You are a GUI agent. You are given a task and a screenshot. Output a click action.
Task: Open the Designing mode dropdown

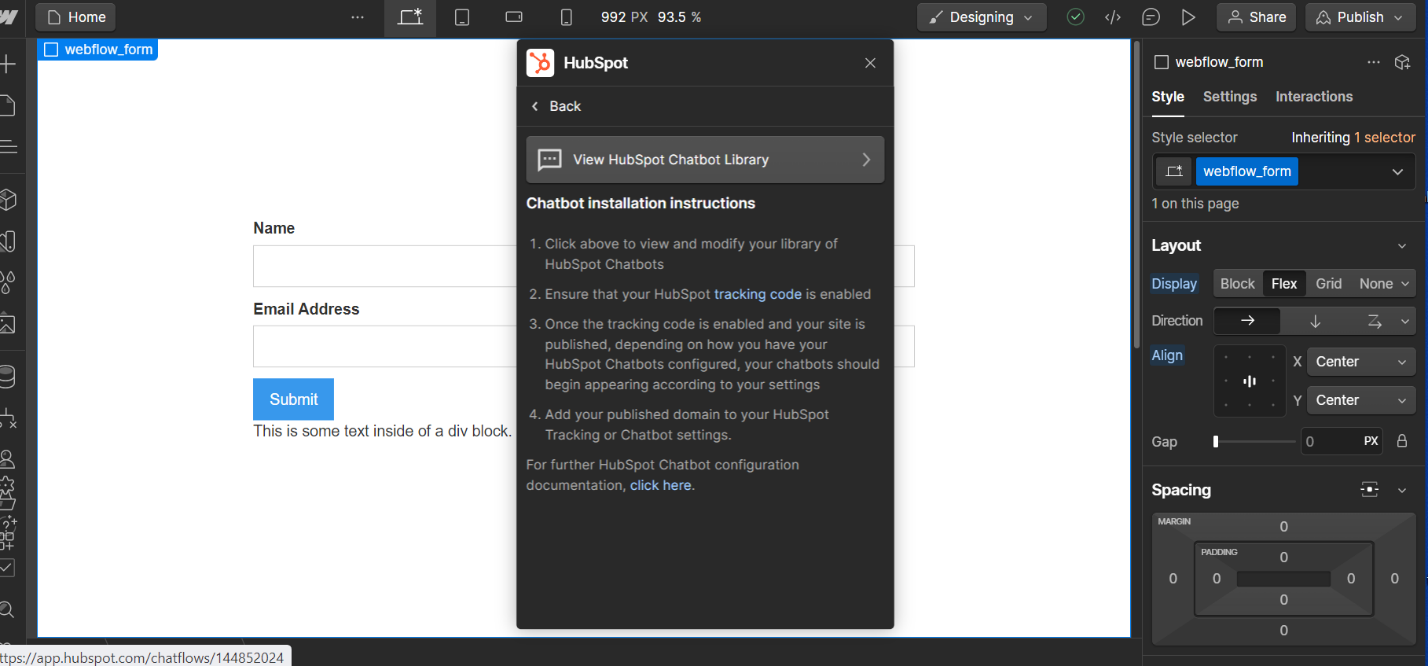[x=982, y=17]
